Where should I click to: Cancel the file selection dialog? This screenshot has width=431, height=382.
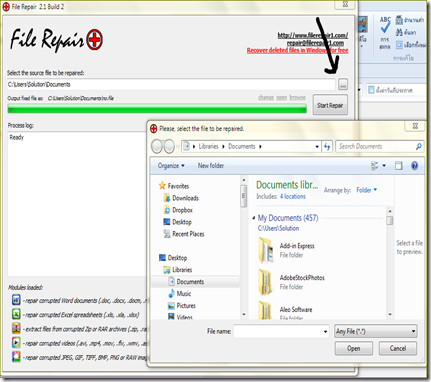(398, 348)
